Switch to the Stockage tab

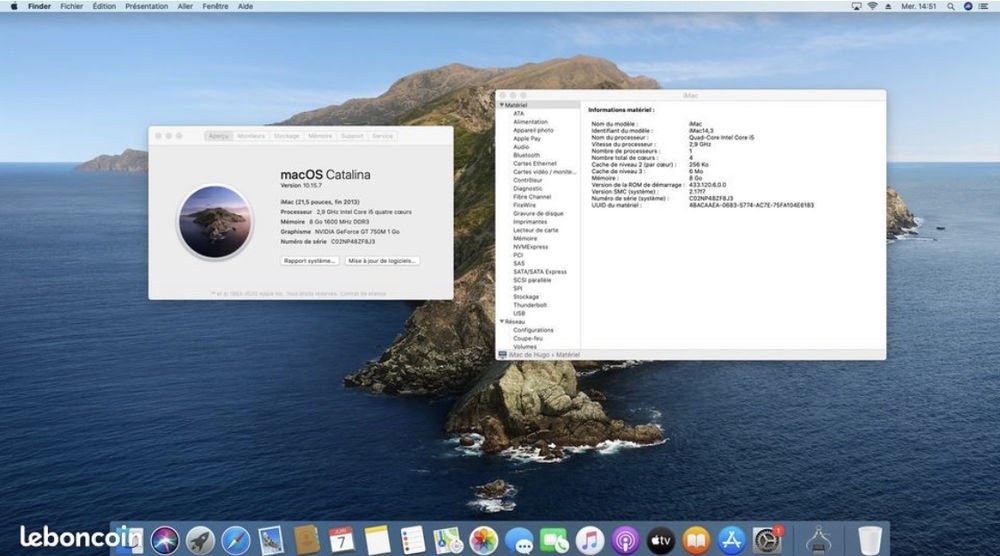(286, 136)
